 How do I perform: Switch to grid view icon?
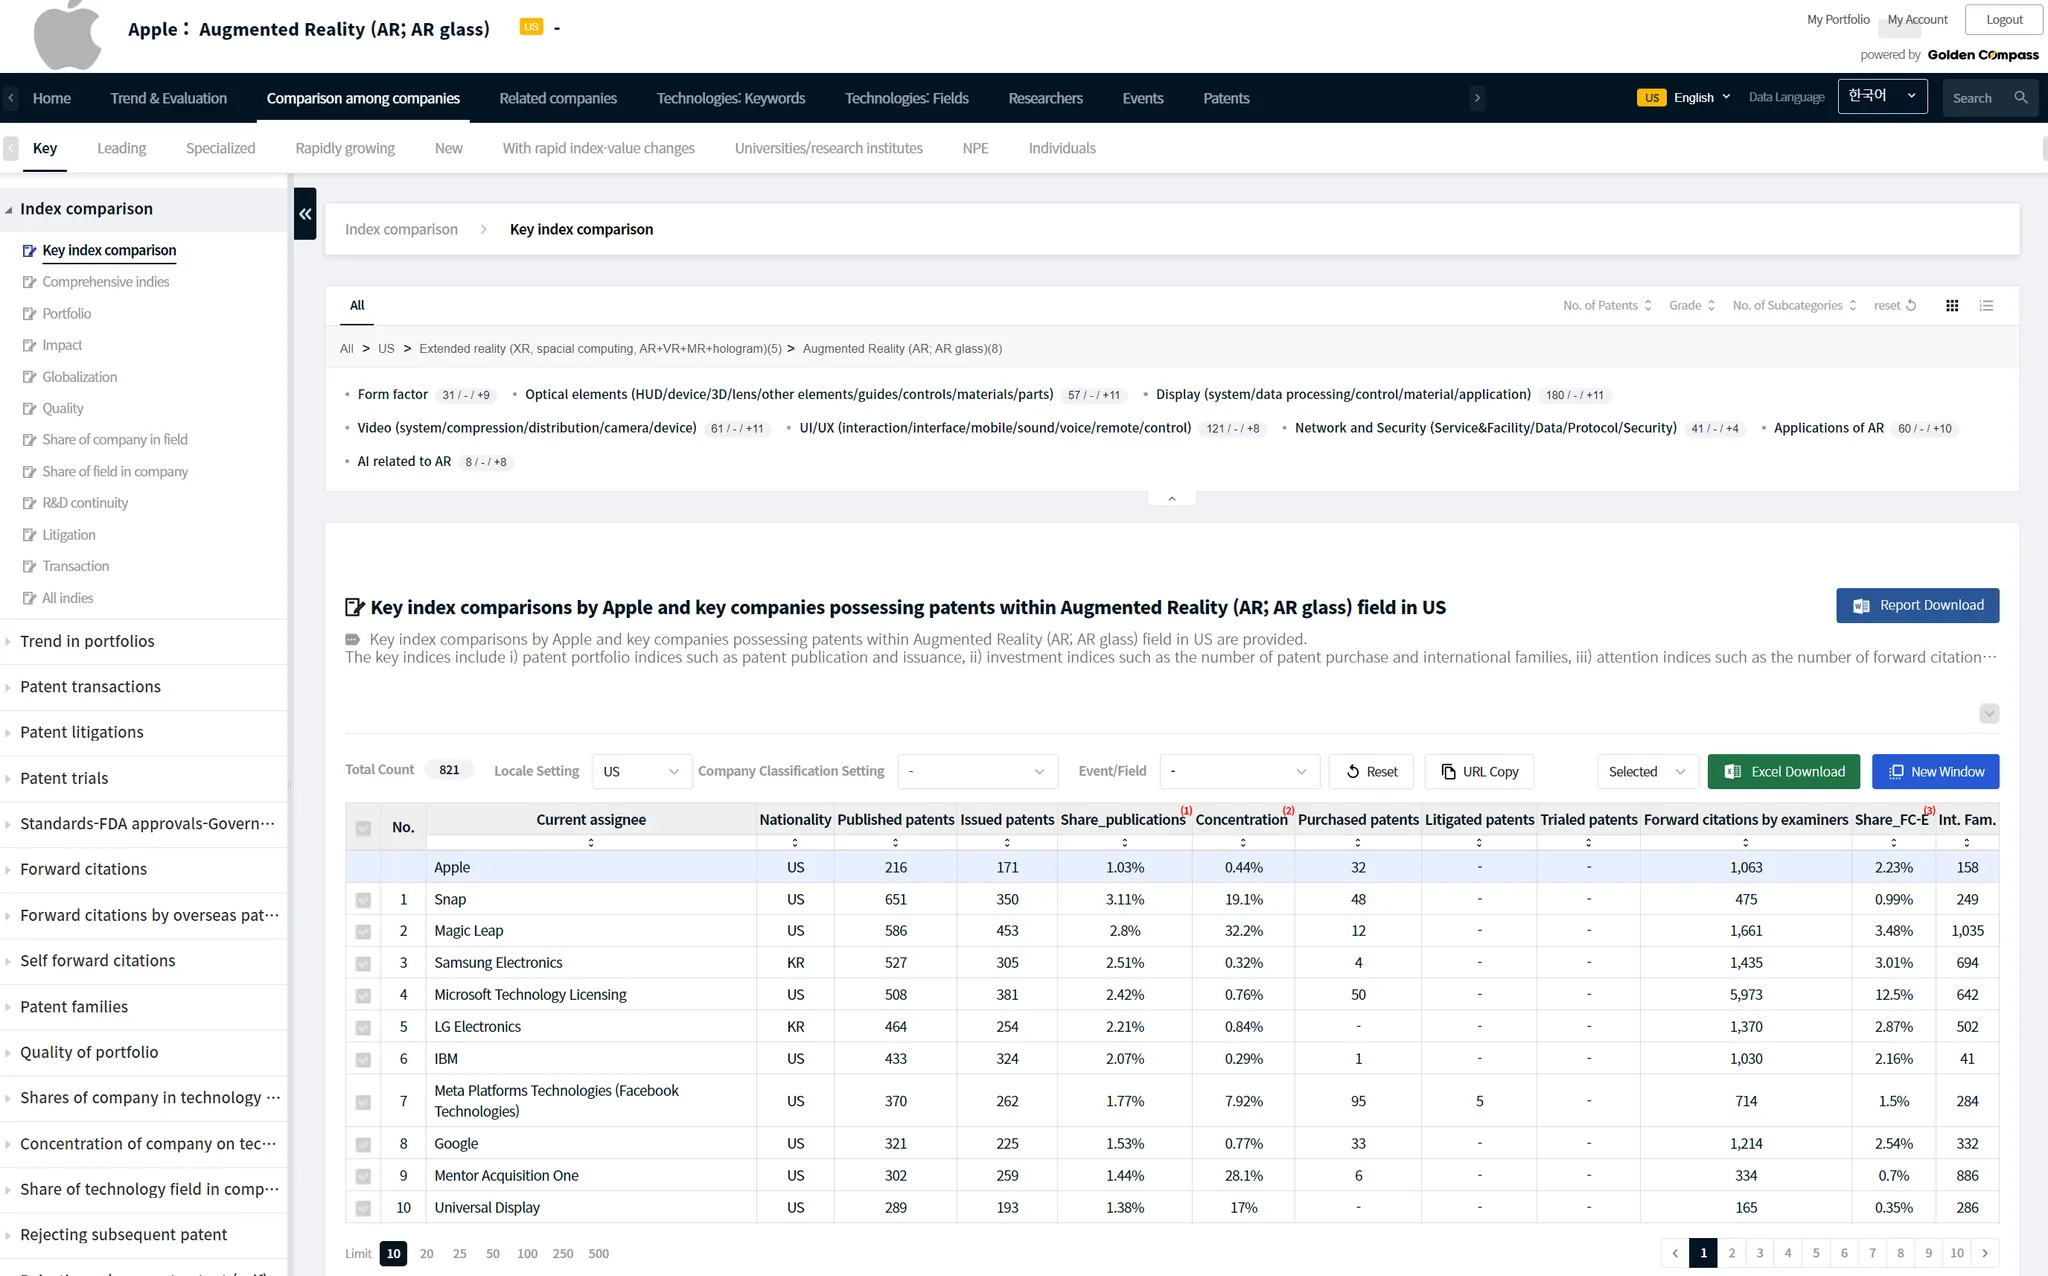(x=1952, y=306)
